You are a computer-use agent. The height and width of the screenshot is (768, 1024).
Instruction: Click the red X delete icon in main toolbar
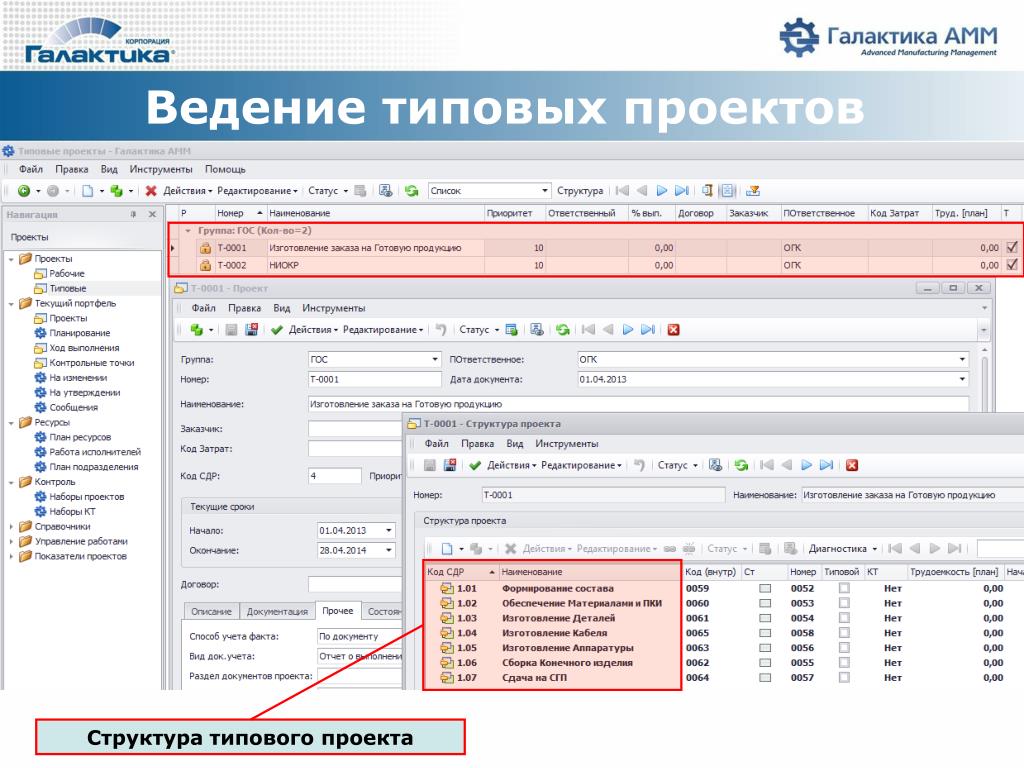click(151, 191)
